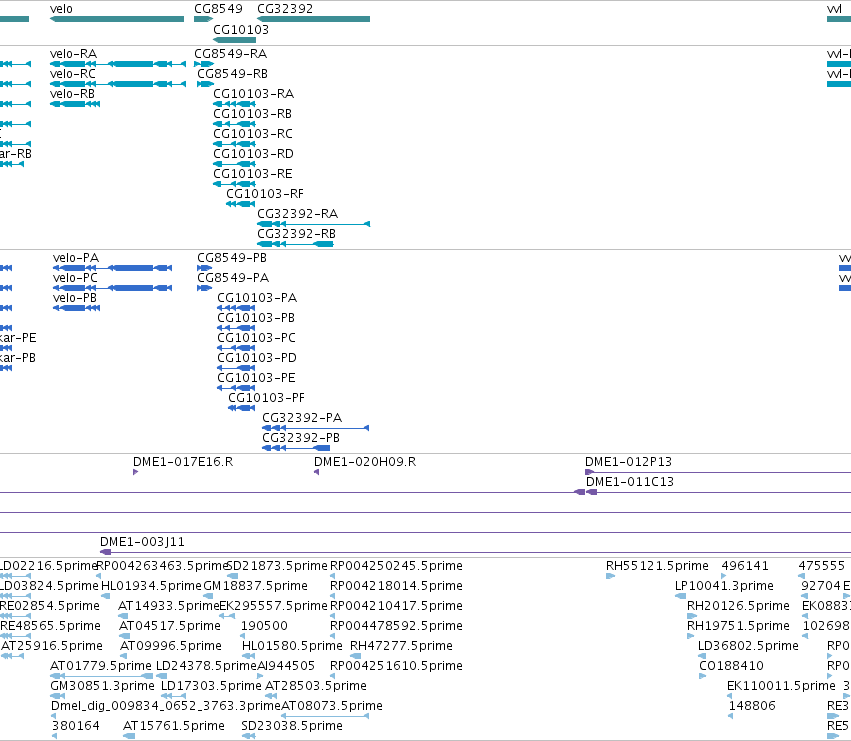
Task: Click protein CG10103-PE
Action: coord(236,388)
